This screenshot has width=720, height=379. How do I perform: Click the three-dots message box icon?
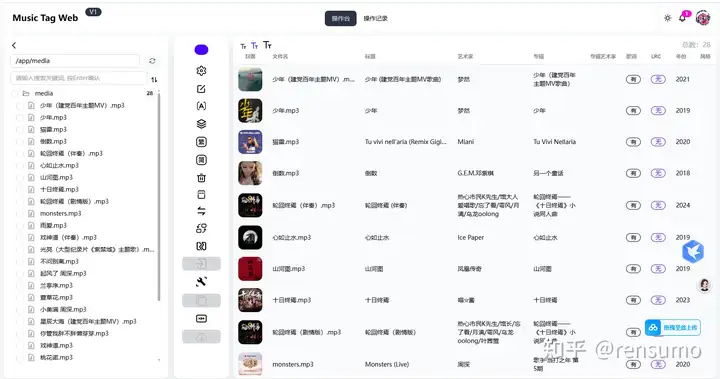[201, 318]
